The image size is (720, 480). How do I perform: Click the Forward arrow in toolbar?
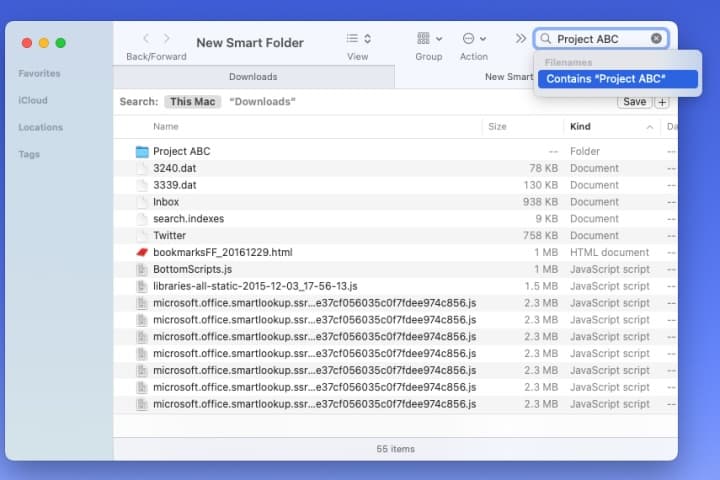pos(167,39)
